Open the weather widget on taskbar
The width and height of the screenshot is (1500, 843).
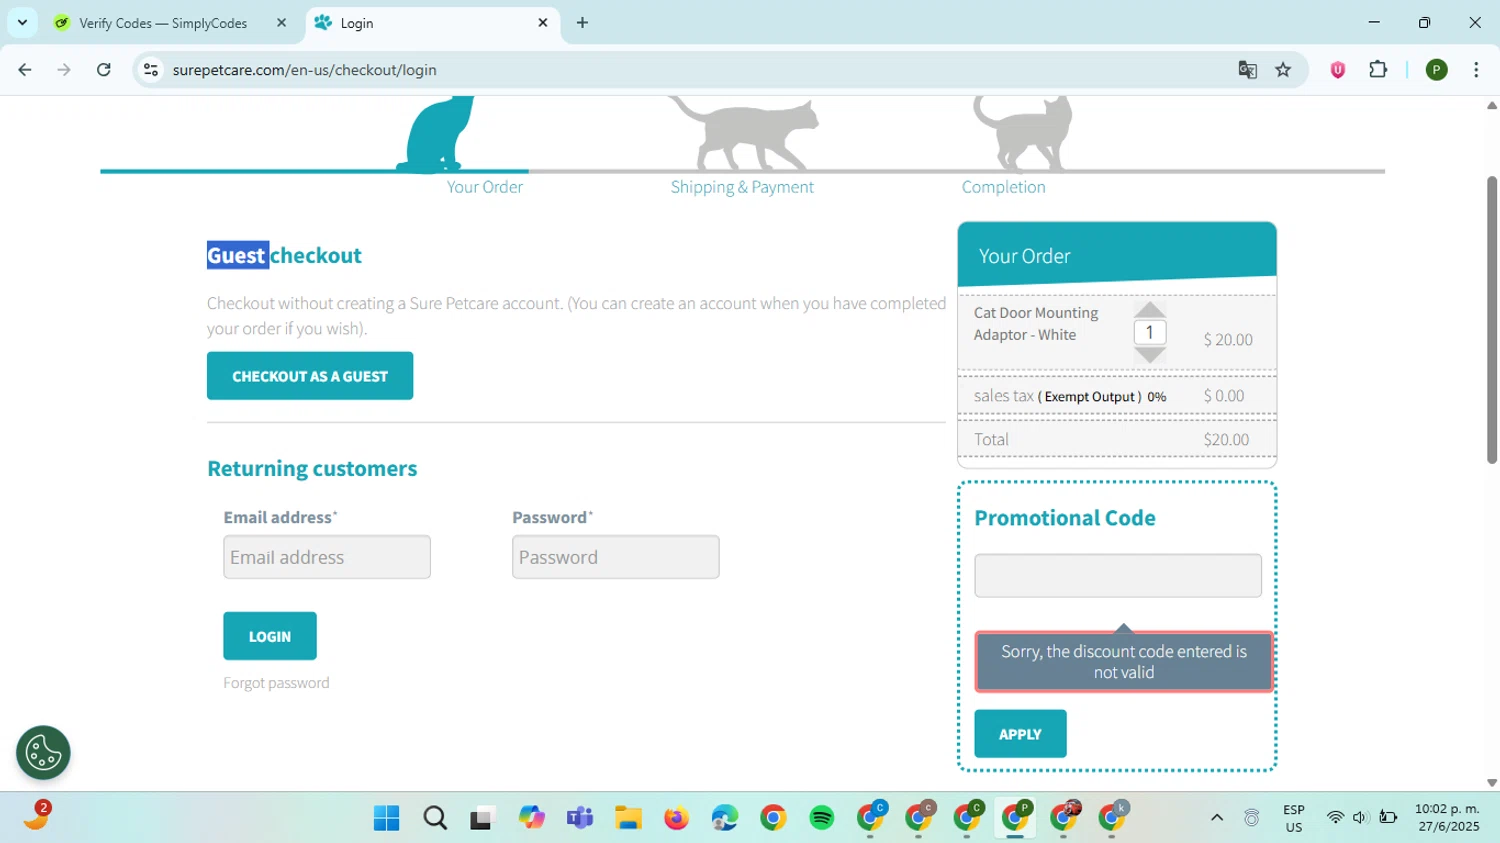[x=37, y=817]
